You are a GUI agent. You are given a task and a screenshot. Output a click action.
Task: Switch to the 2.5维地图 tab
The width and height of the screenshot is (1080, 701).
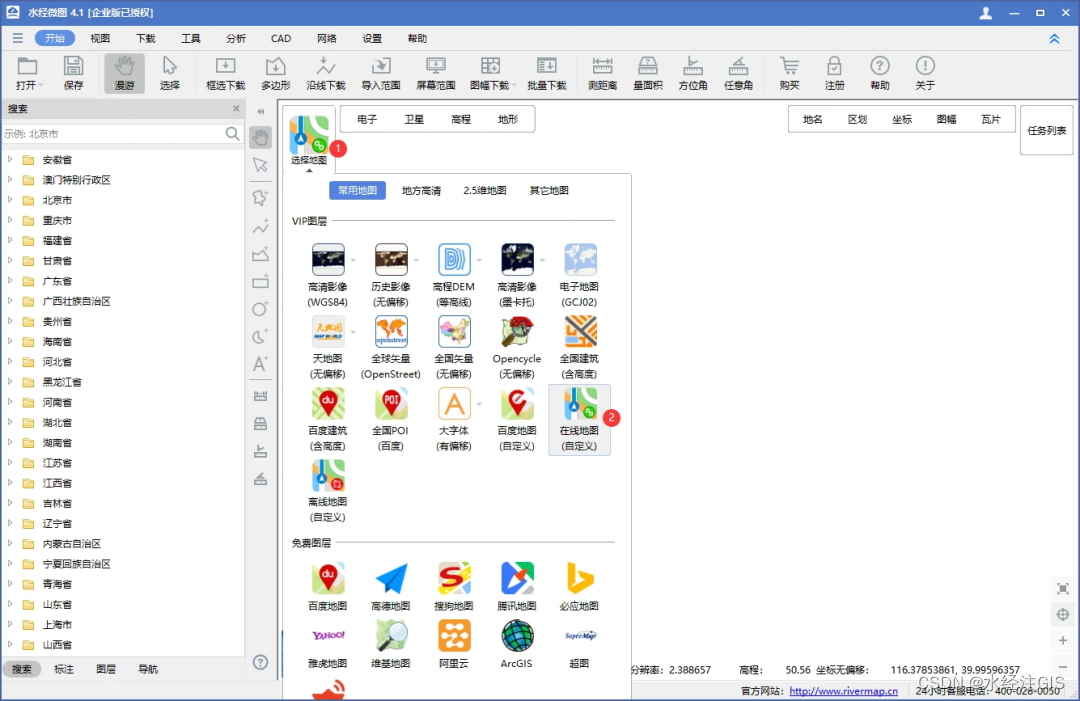tap(485, 191)
